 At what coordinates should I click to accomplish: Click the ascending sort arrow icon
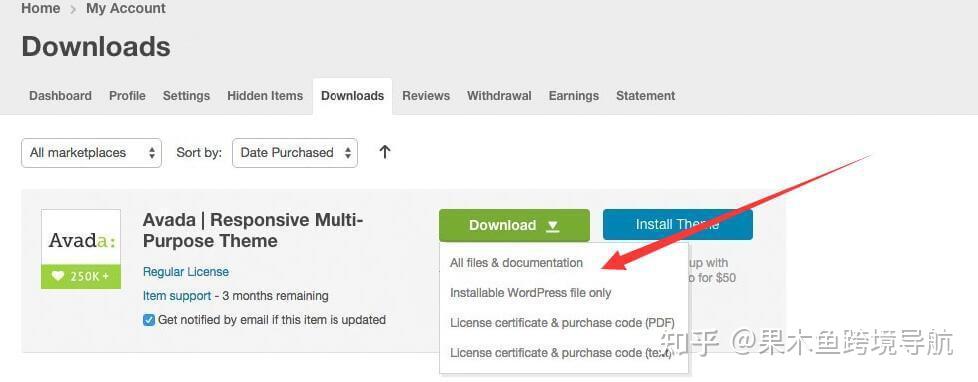[x=385, y=152]
